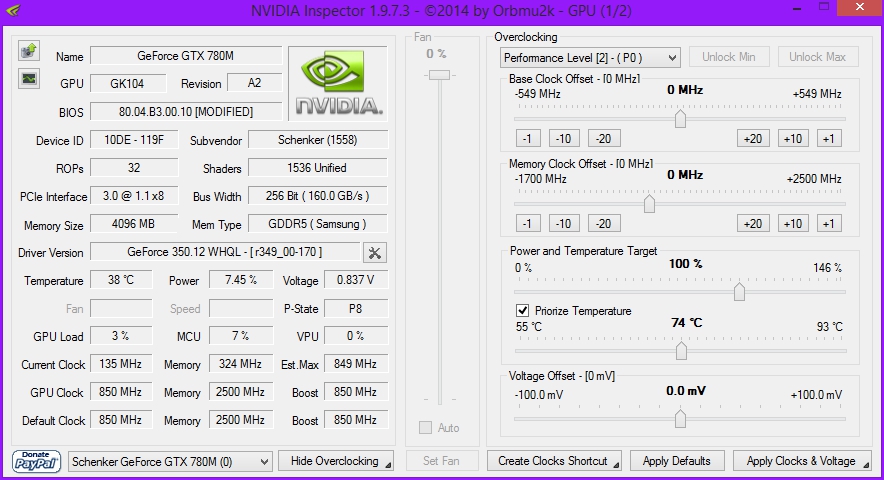Click the GPU Load value 3 %
The width and height of the screenshot is (884, 480).
click(x=121, y=336)
